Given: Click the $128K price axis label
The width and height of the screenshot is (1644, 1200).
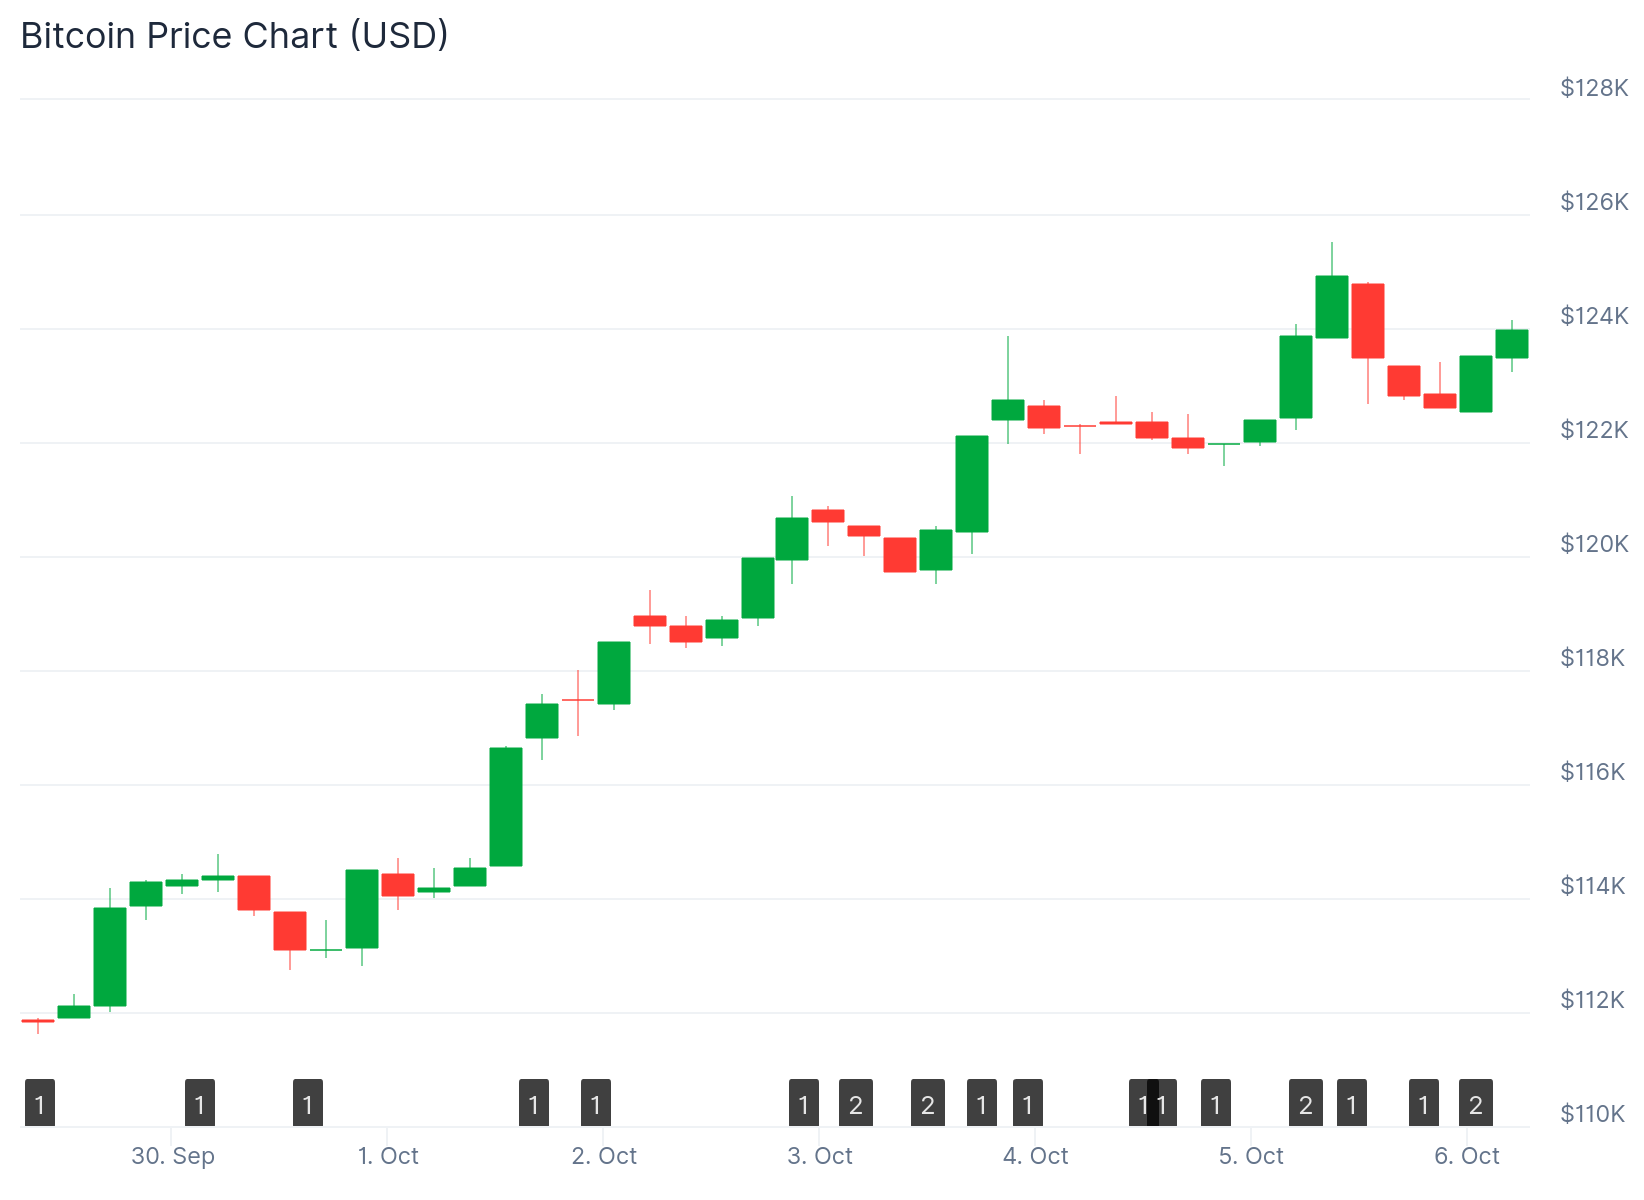Looking at the screenshot, I should click(1594, 88).
